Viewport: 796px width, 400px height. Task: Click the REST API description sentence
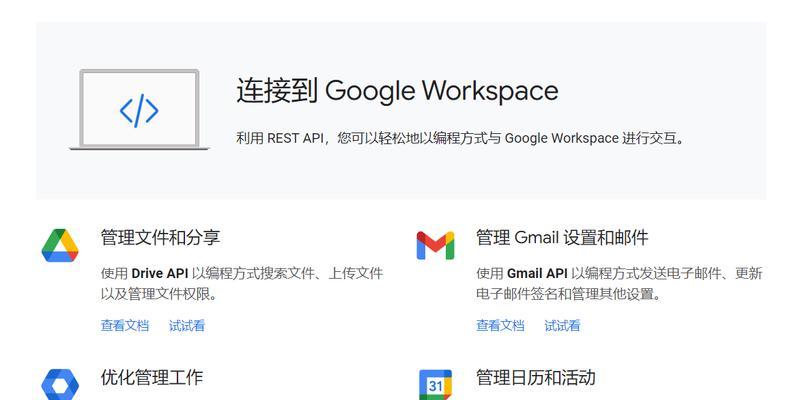point(461,138)
